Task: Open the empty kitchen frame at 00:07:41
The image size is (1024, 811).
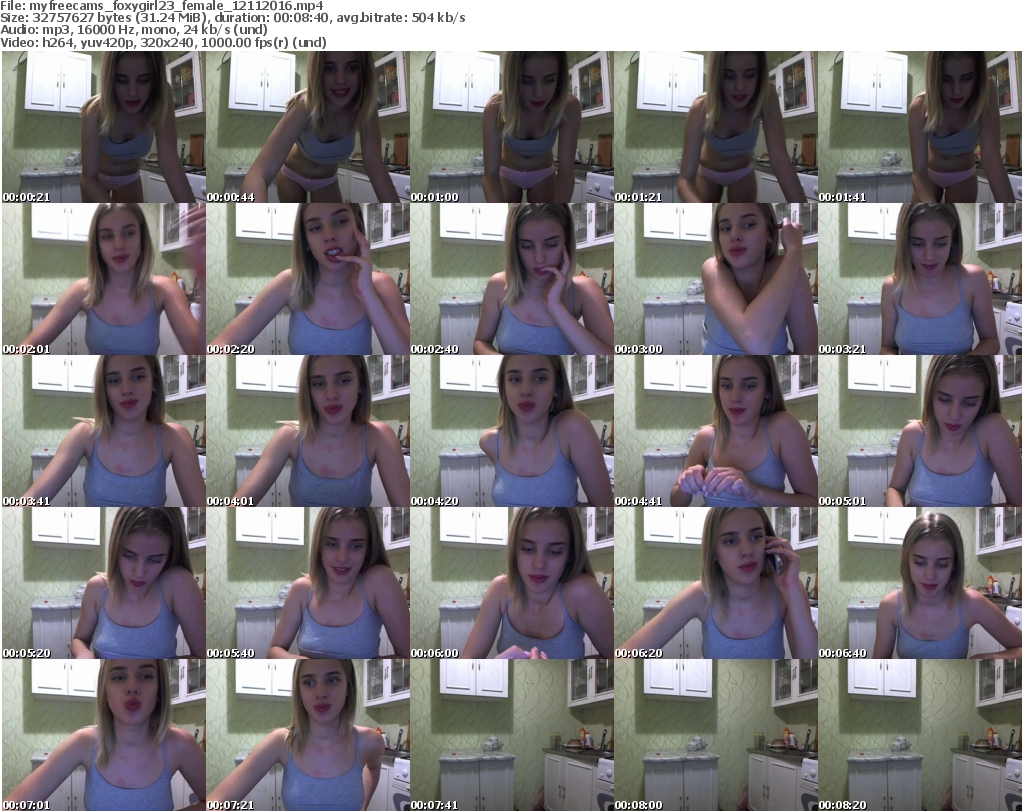Action: (x=511, y=735)
